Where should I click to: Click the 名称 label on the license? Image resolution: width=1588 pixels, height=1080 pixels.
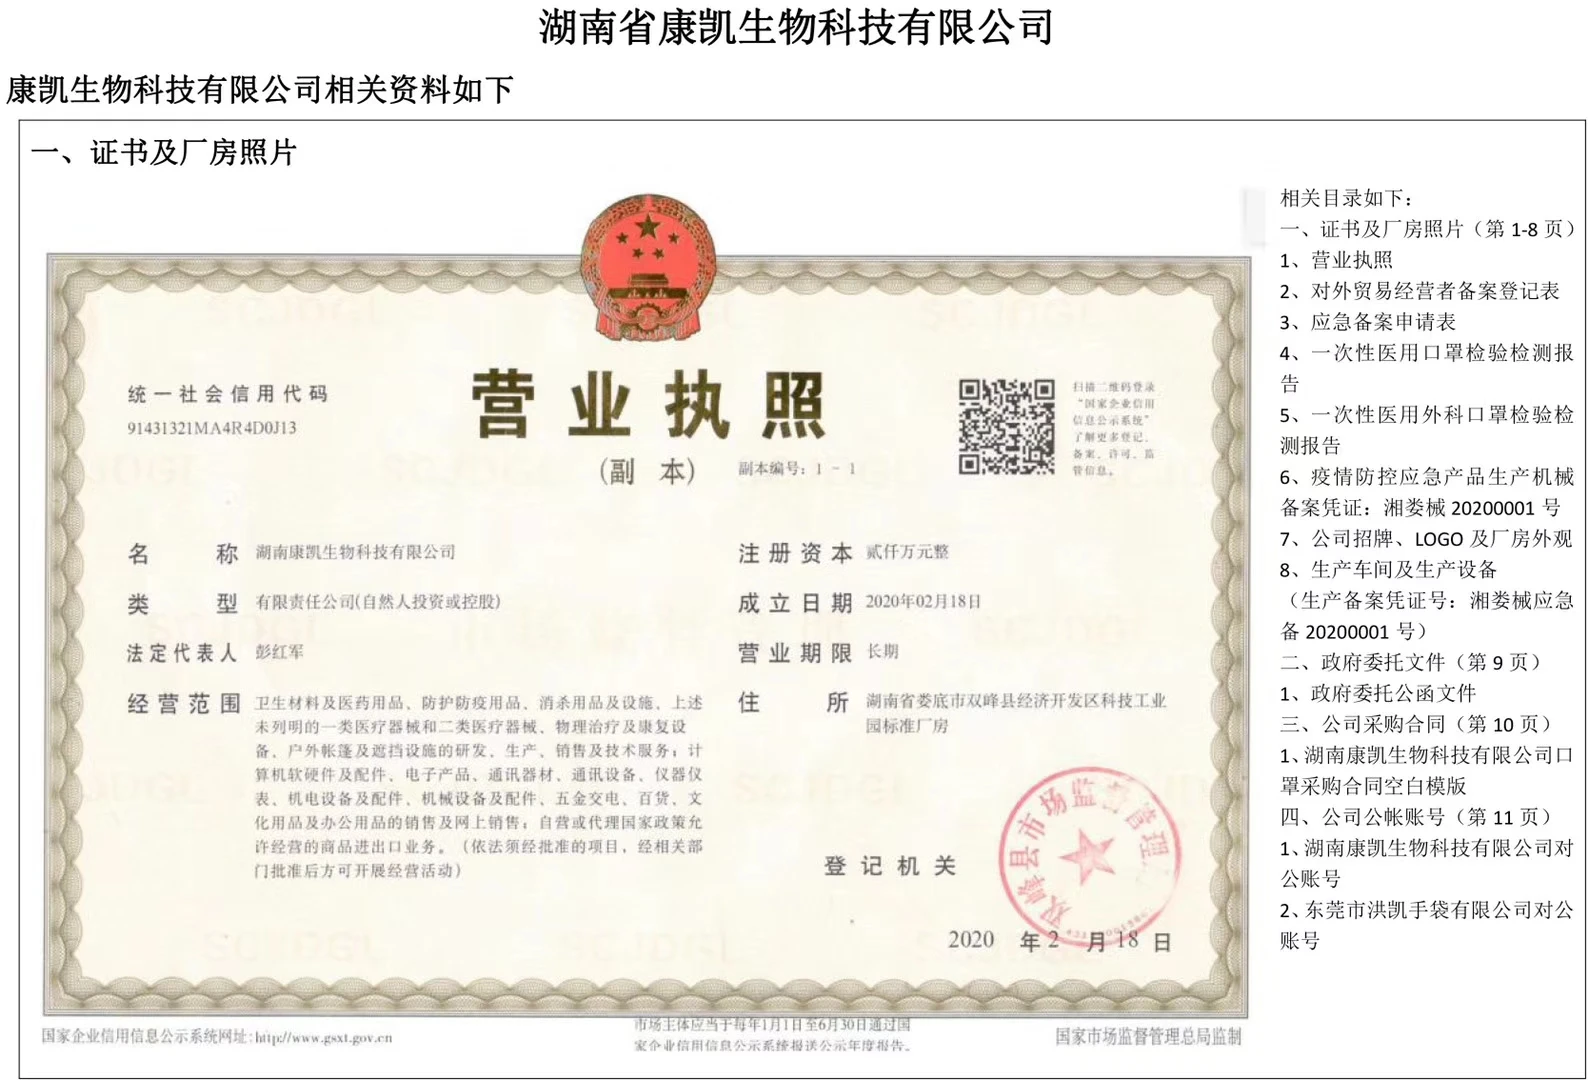pos(183,553)
